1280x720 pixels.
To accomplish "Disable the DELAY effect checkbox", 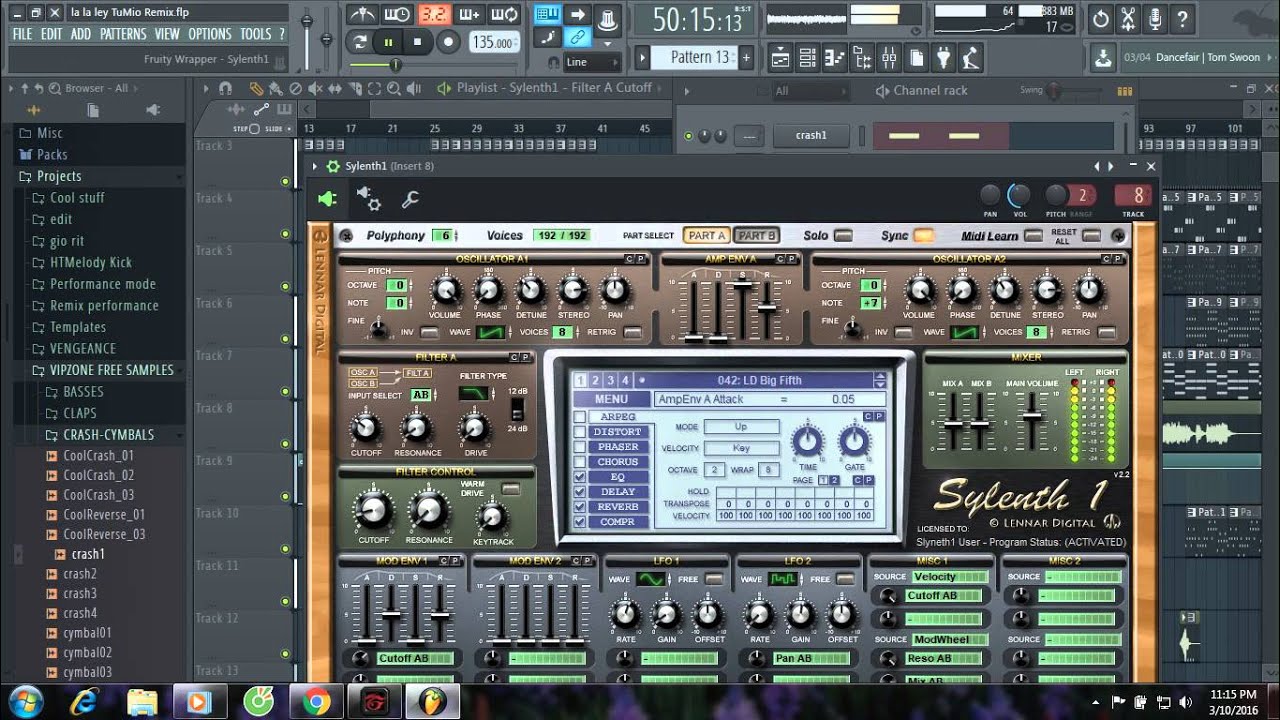I will click(x=580, y=492).
